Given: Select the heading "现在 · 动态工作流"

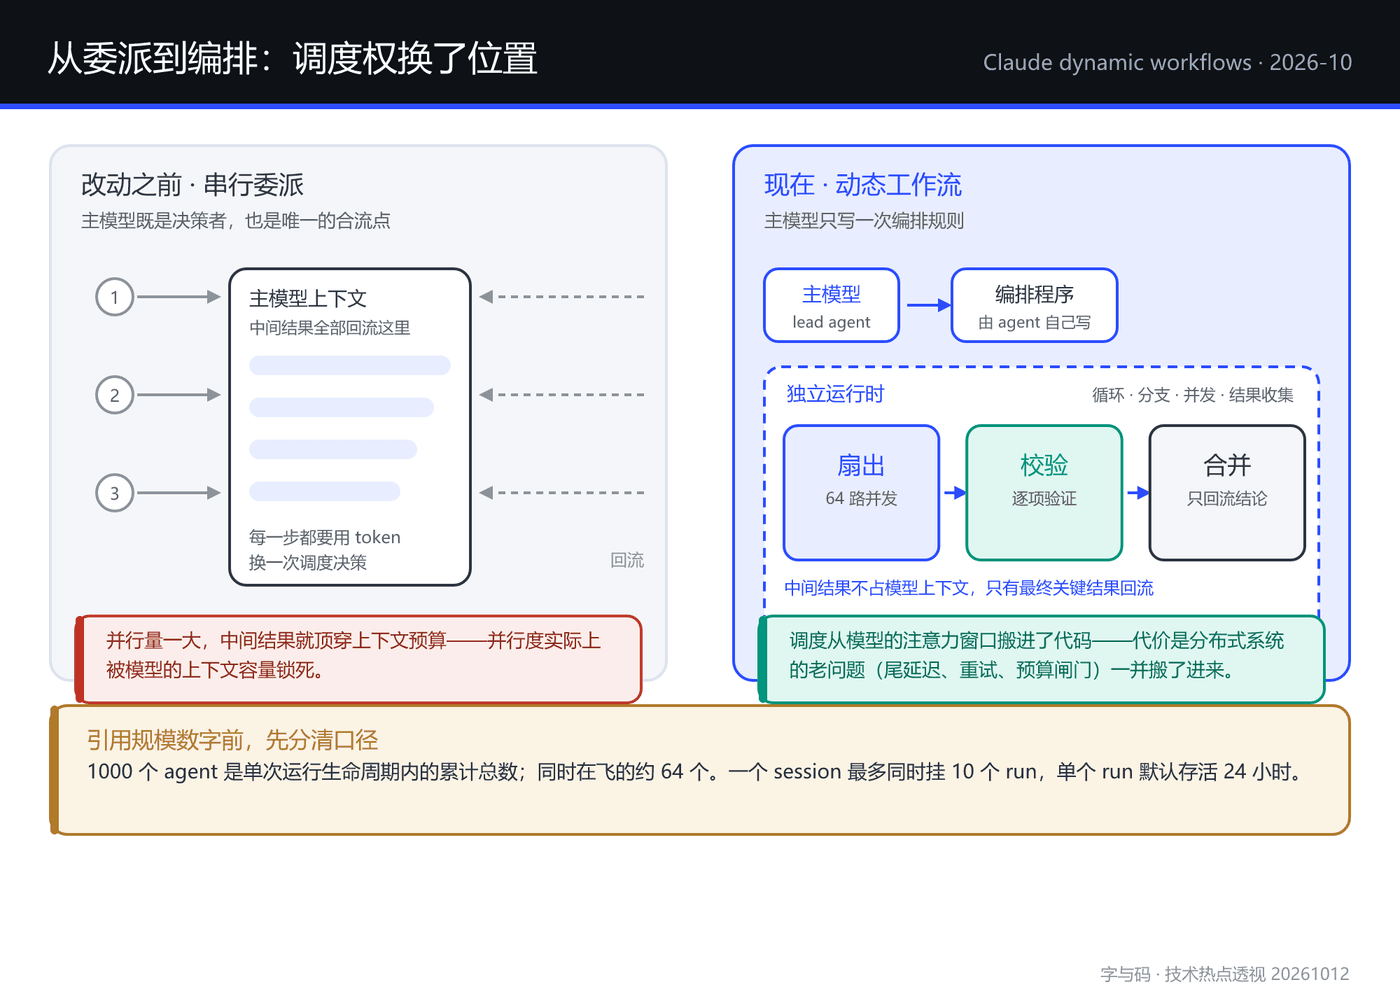Looking at the screenshot, I should point(863,185).
